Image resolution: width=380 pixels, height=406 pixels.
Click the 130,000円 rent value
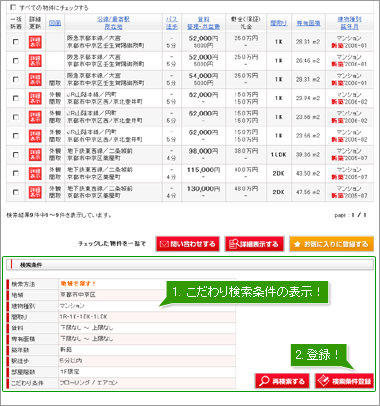[203, 189]
